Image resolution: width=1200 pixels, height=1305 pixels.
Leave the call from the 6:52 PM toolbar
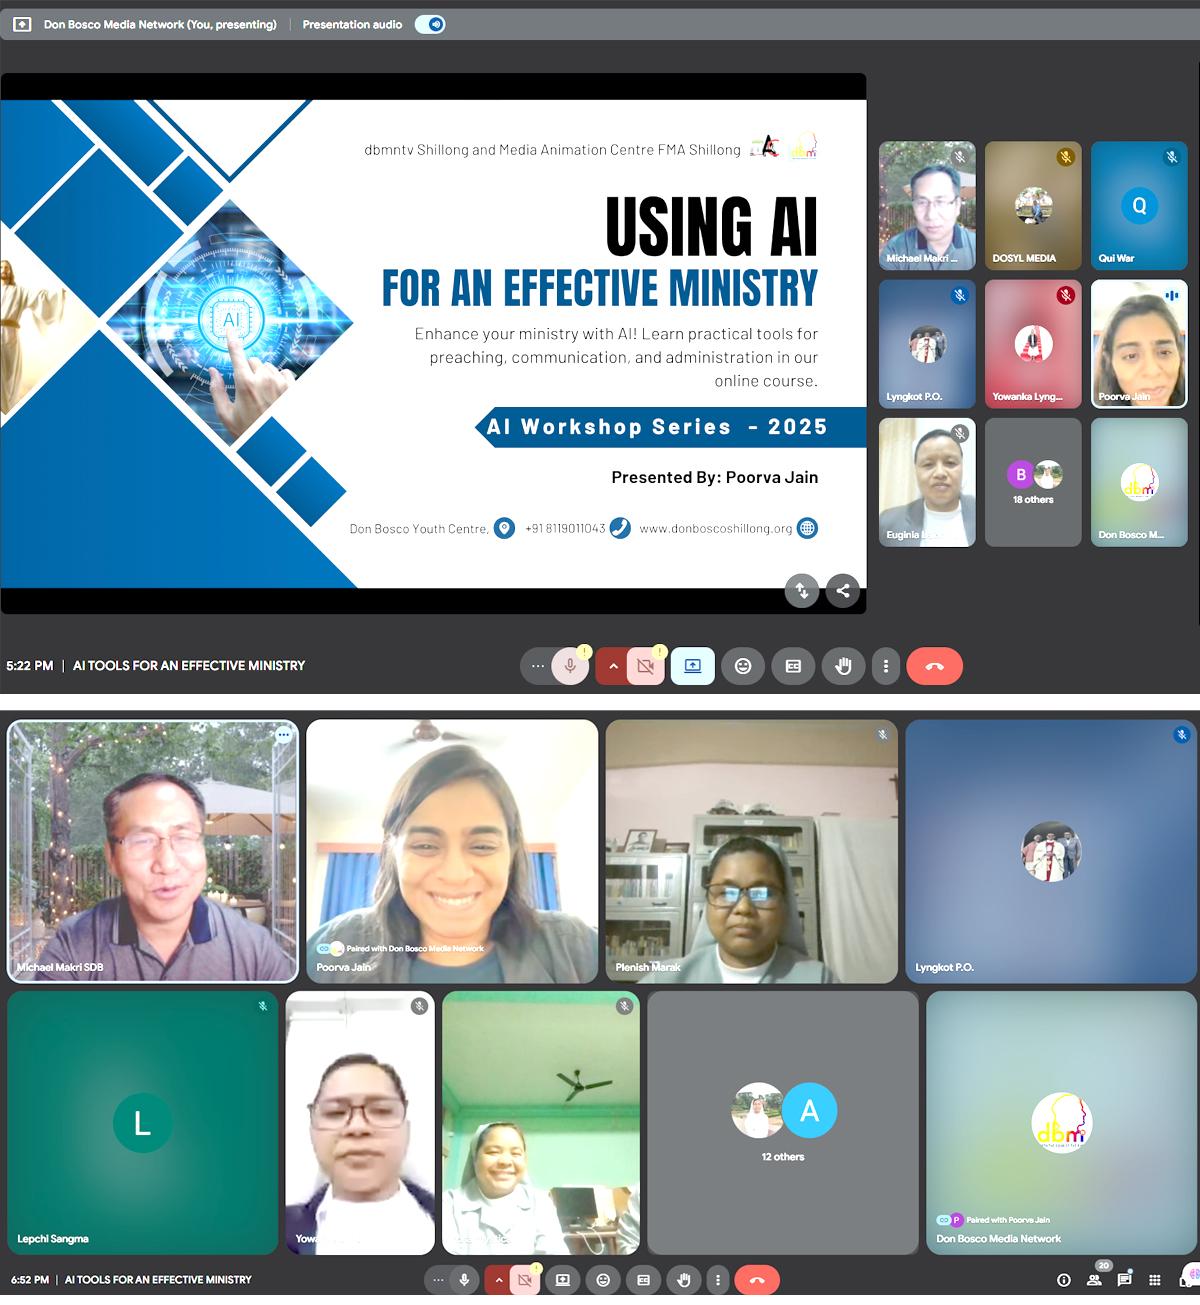click(x=757, y=1280)
